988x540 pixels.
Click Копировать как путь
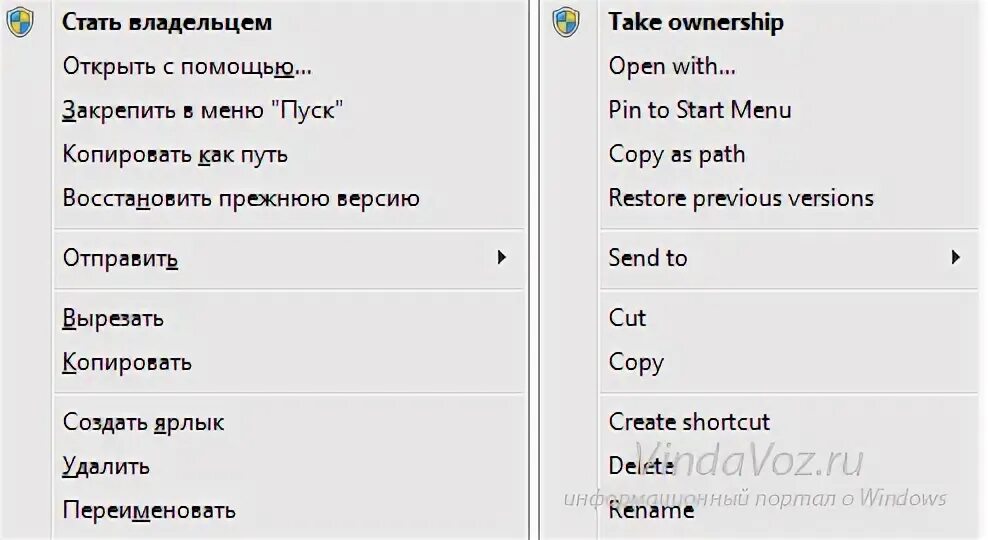click(175, 154)
